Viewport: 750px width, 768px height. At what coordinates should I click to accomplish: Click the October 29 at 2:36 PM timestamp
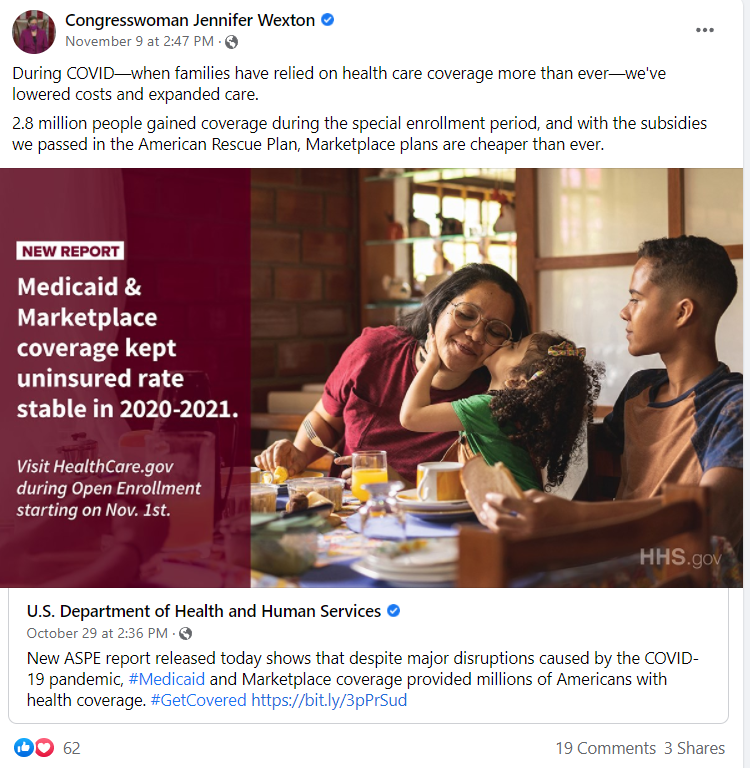click(97, 633)
